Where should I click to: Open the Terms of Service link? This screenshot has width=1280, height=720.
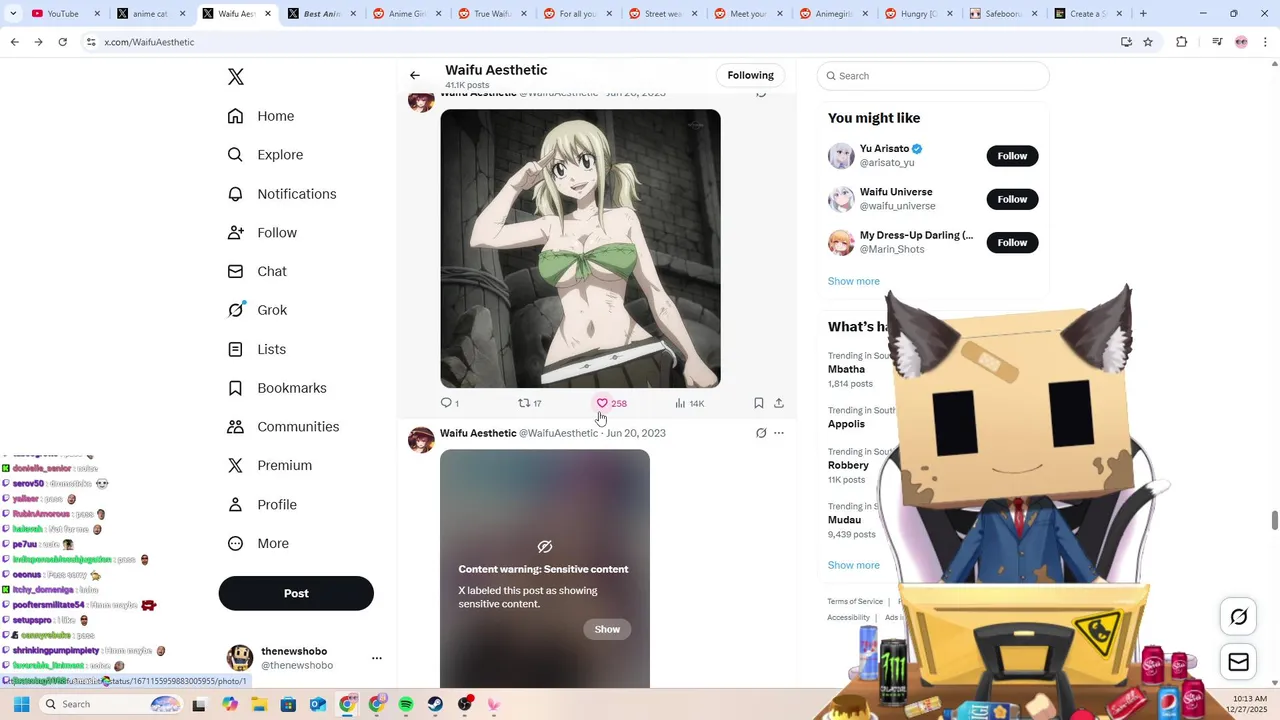[855, 601]
